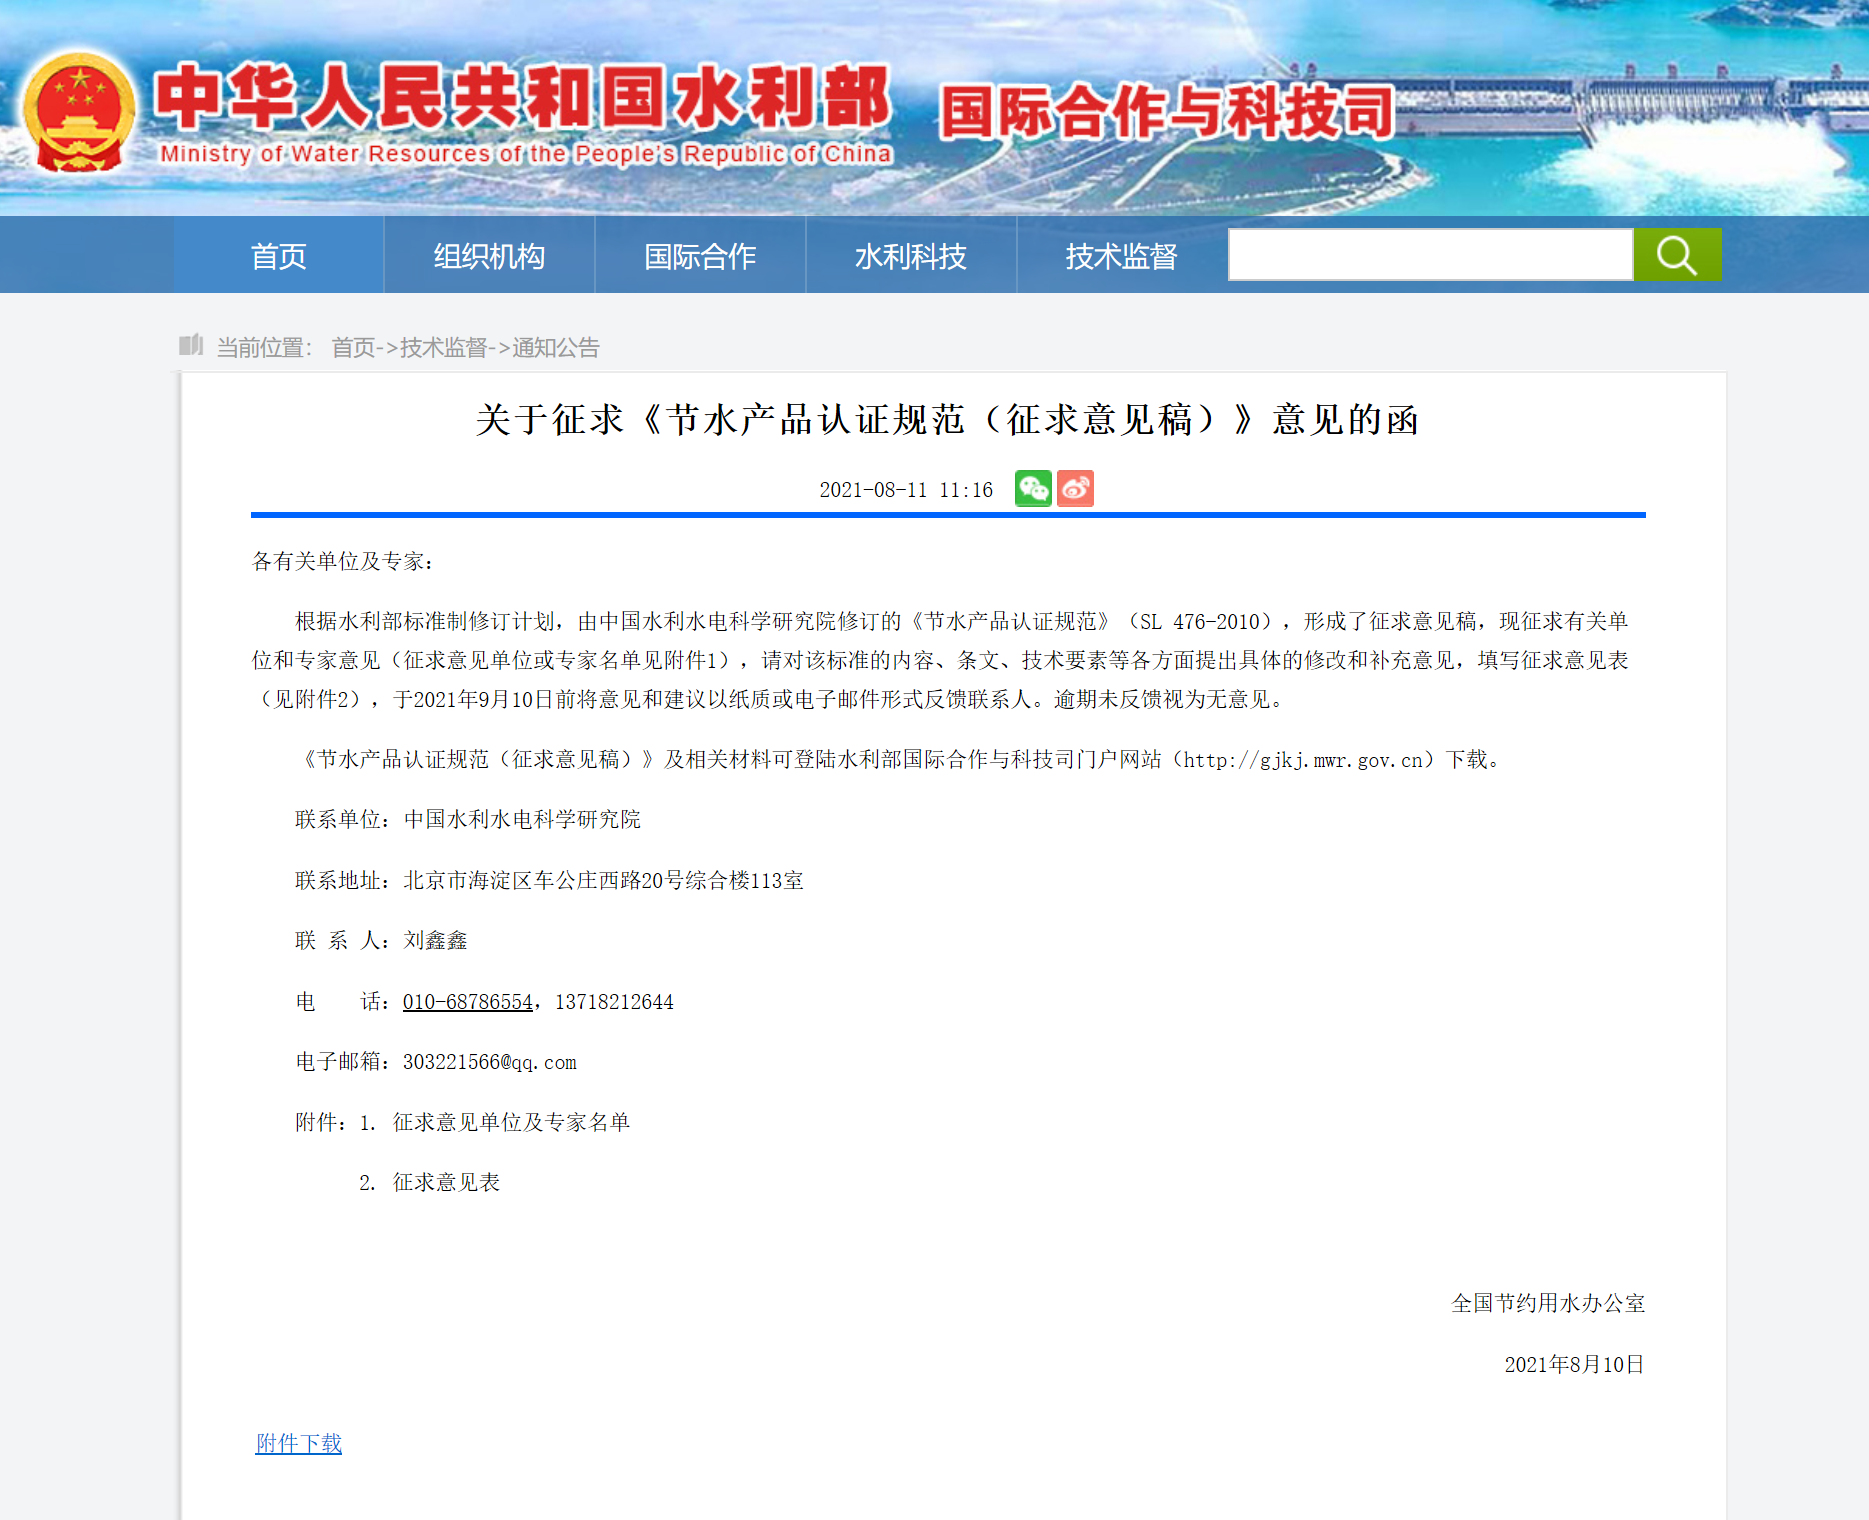Image resolution: width=1869 pixels, height=1520 pixels.
Task: Open the 组织机构 navigation menu item
Action: 489,256
